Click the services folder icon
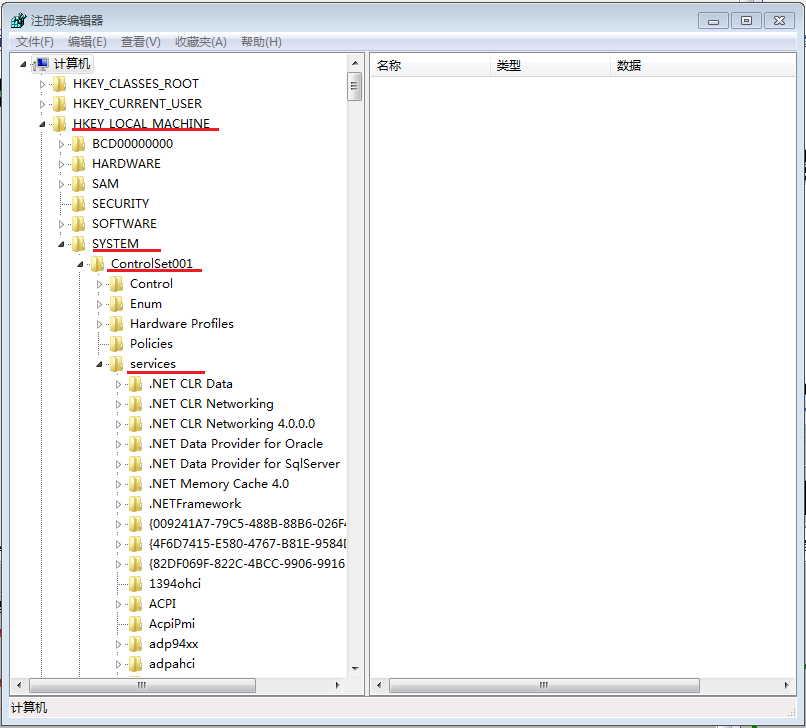This screenshot has height=728, width=806. (x=117, y=364)
